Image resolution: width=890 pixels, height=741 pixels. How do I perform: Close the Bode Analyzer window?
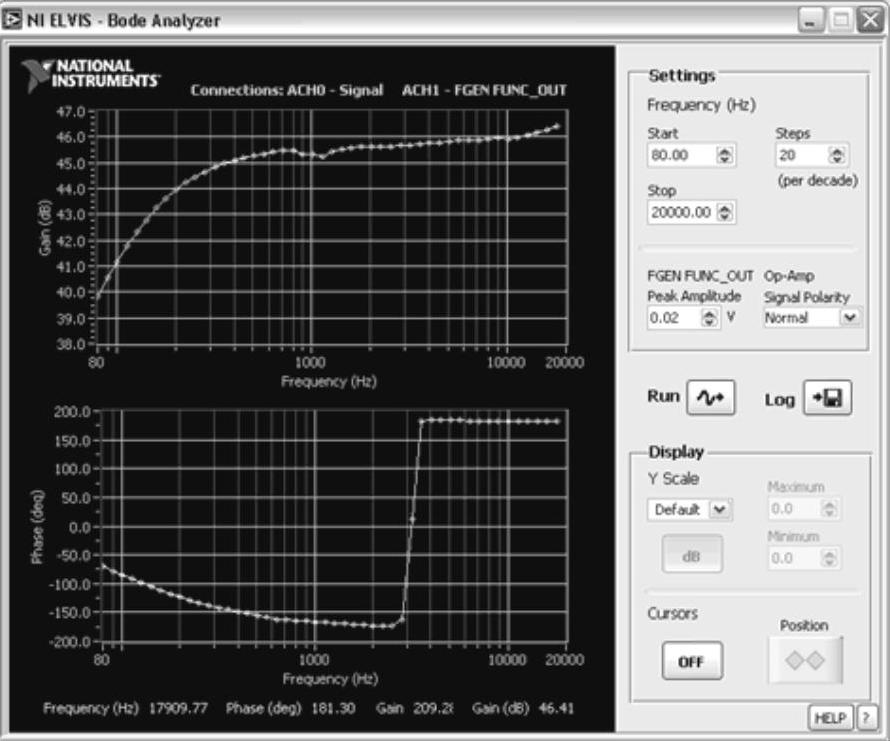870,20
